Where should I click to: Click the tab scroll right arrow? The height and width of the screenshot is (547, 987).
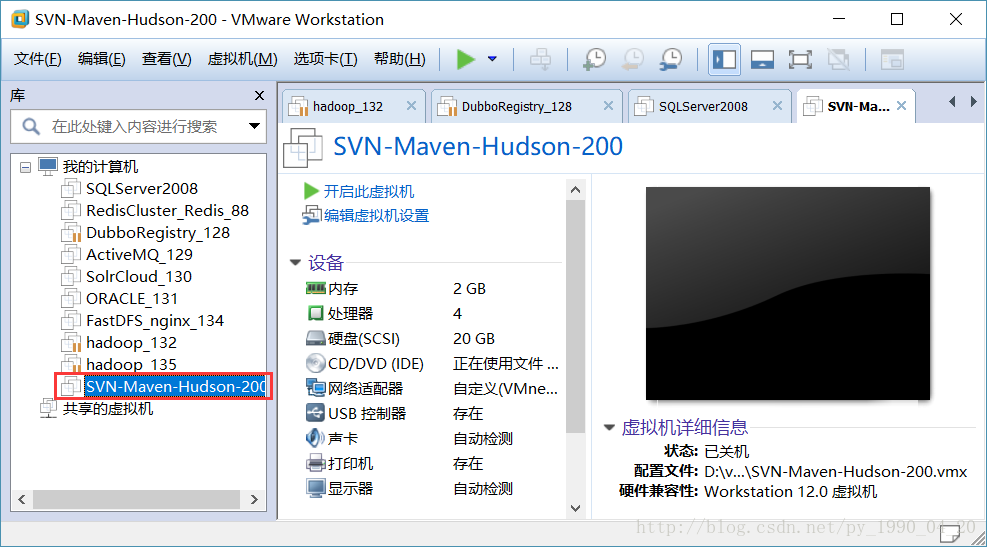tap(974, 101)
